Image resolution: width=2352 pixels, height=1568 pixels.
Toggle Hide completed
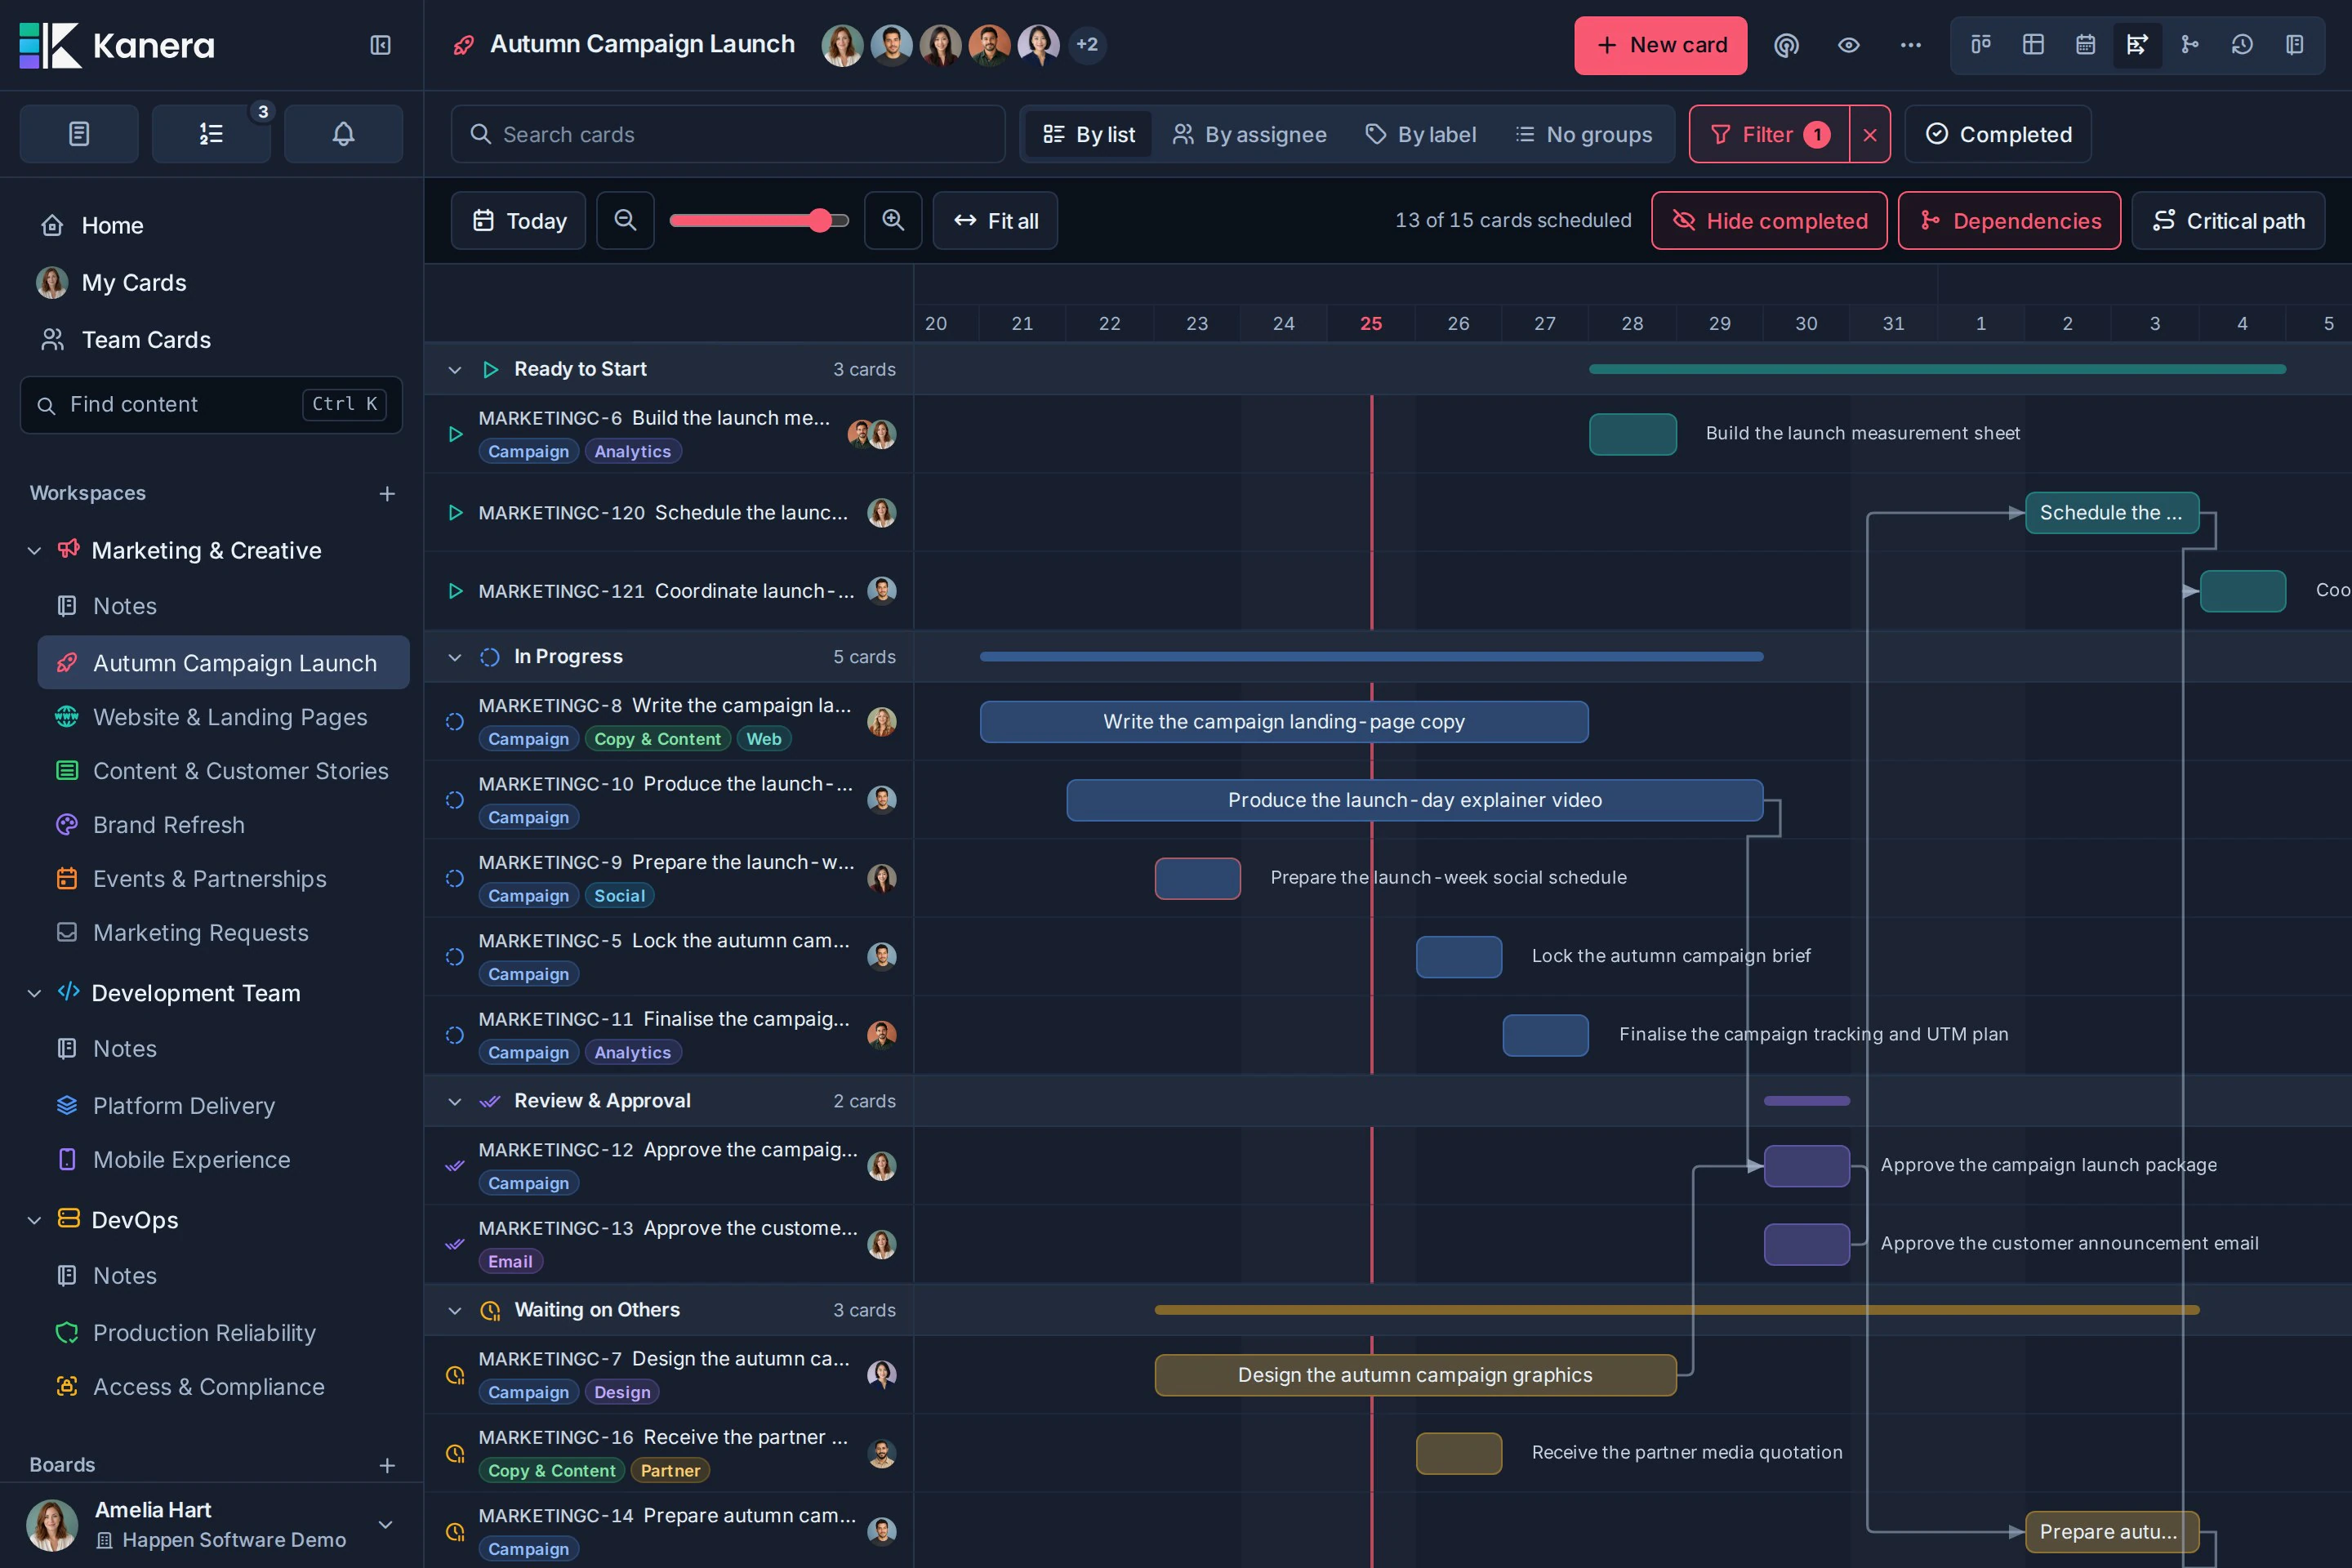pos(1769,220)
